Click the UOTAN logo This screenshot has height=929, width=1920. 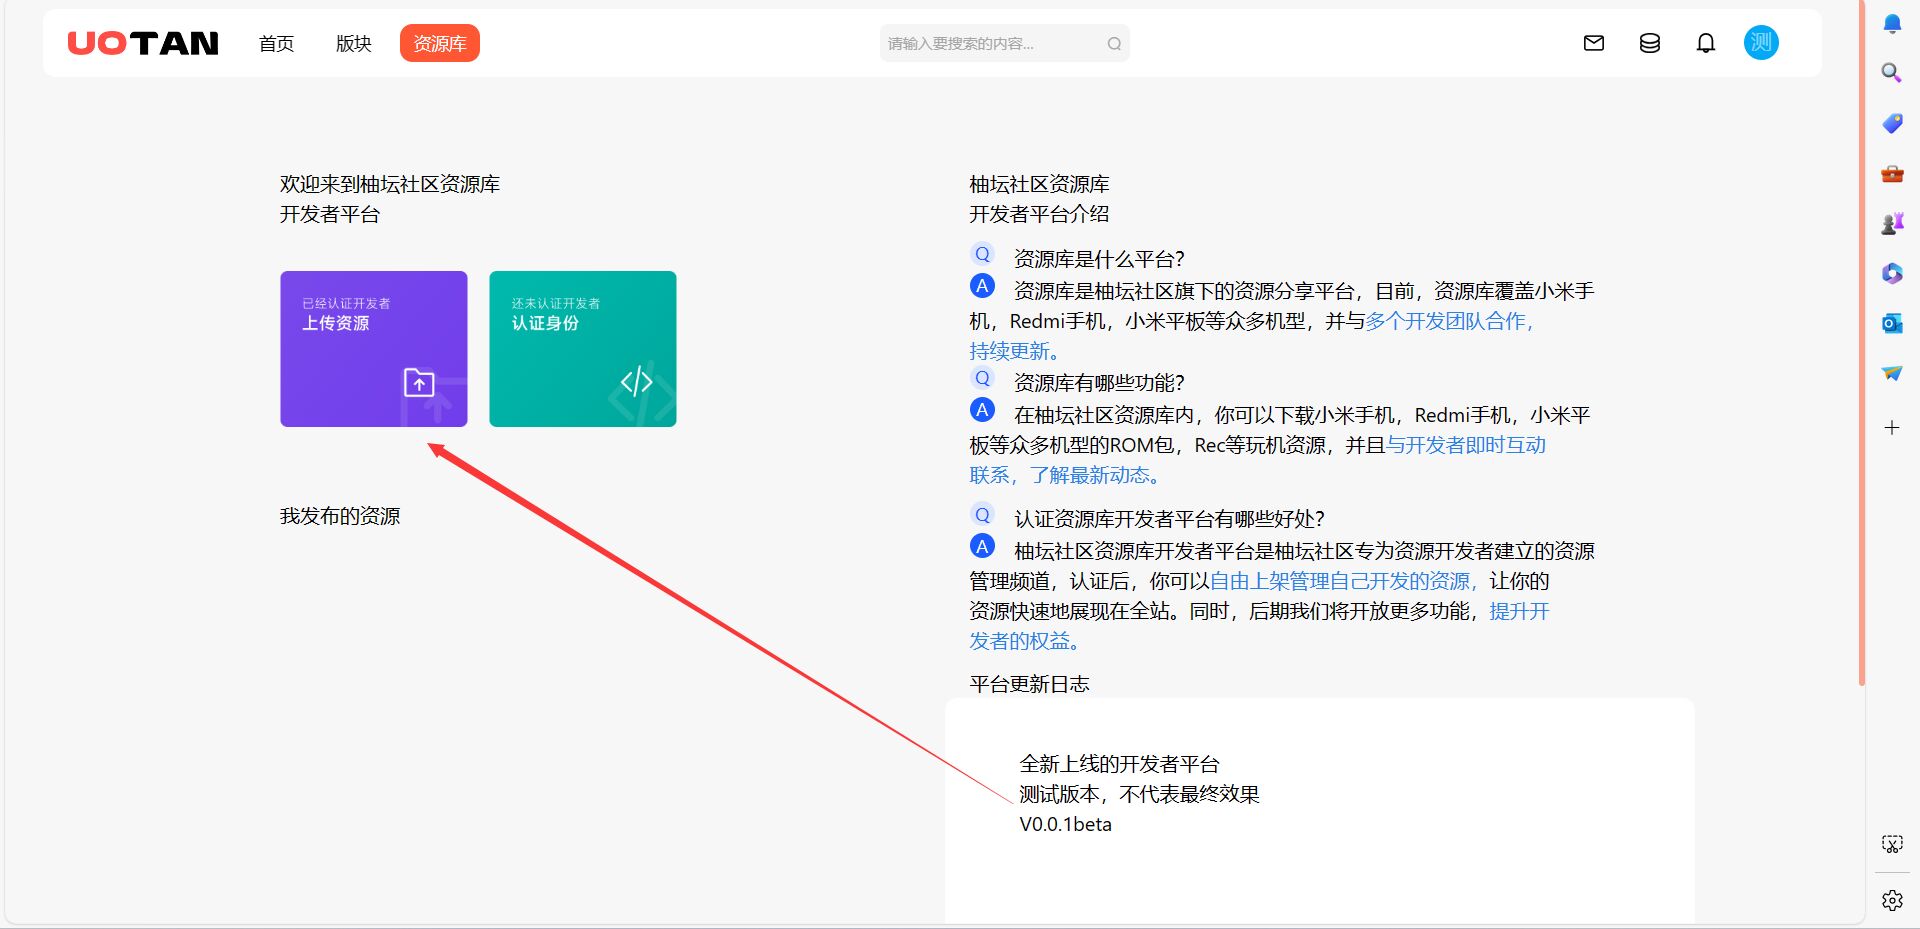(x=143, y=43)
